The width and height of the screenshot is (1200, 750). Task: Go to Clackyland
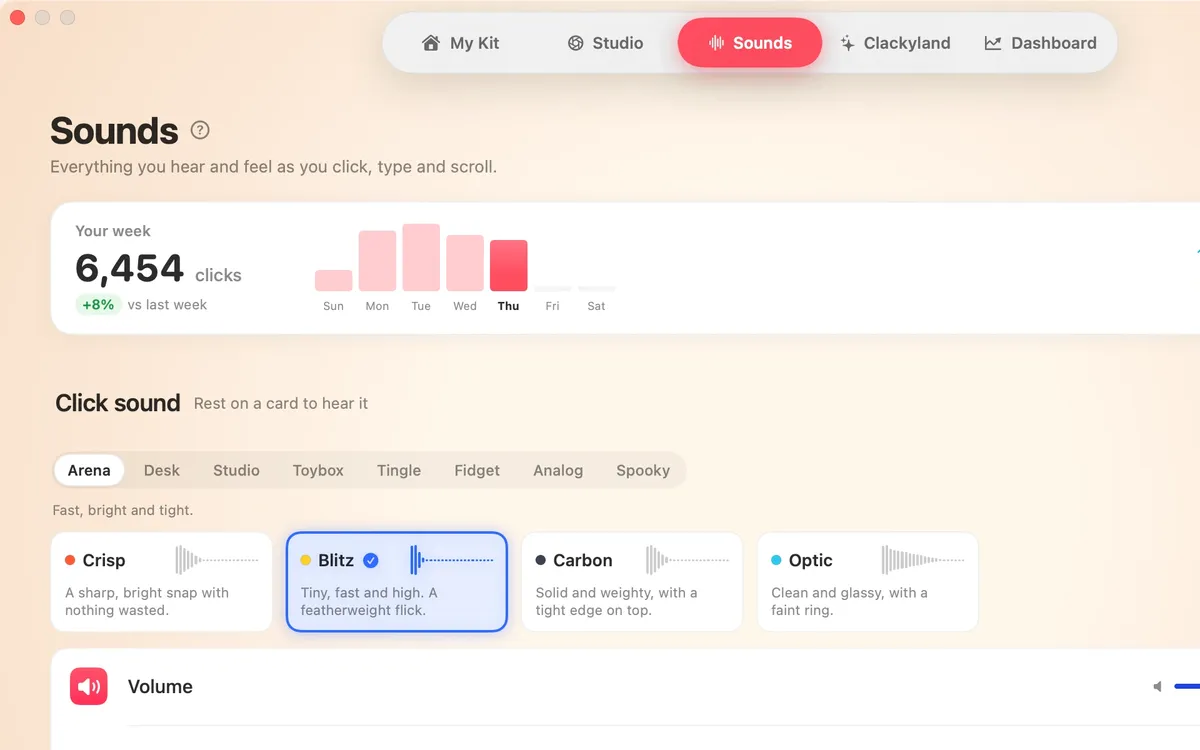[x=895, y=43]
